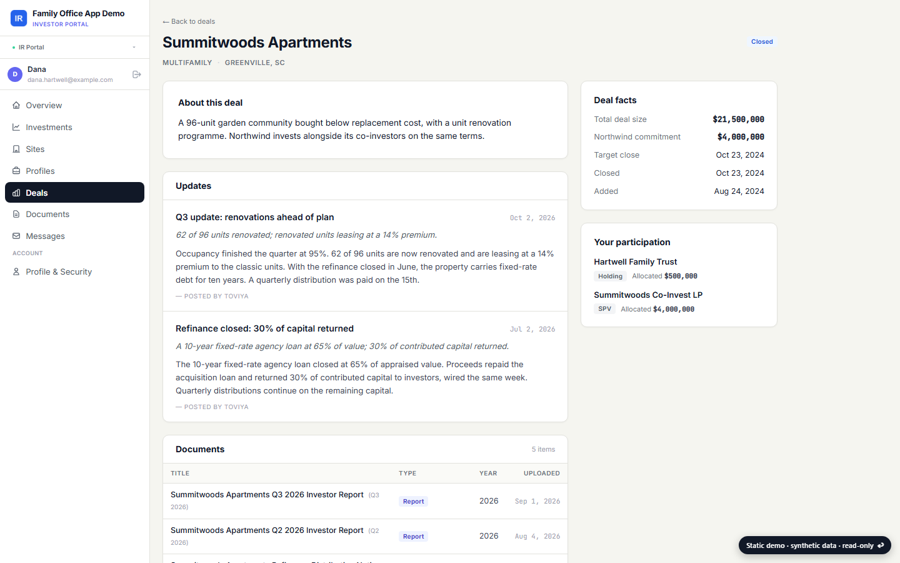Open Overview in the sidebar

point(75,105)
